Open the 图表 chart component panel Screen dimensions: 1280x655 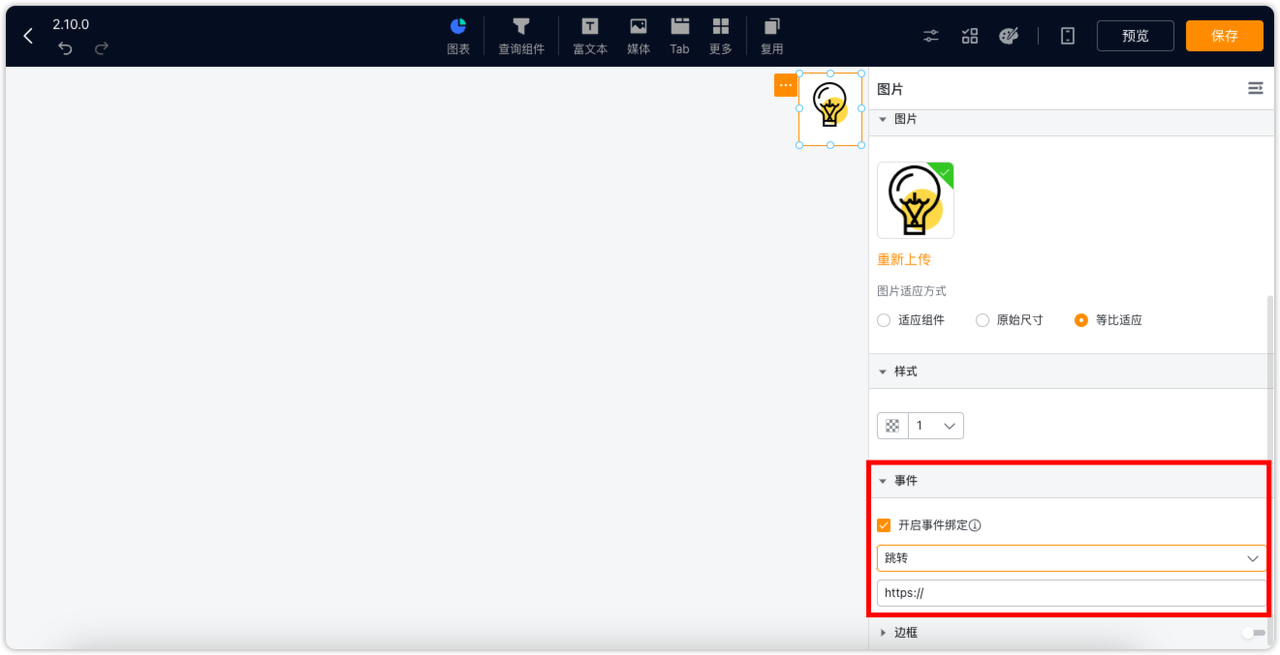pyautogui.click(x=457, y=35)
